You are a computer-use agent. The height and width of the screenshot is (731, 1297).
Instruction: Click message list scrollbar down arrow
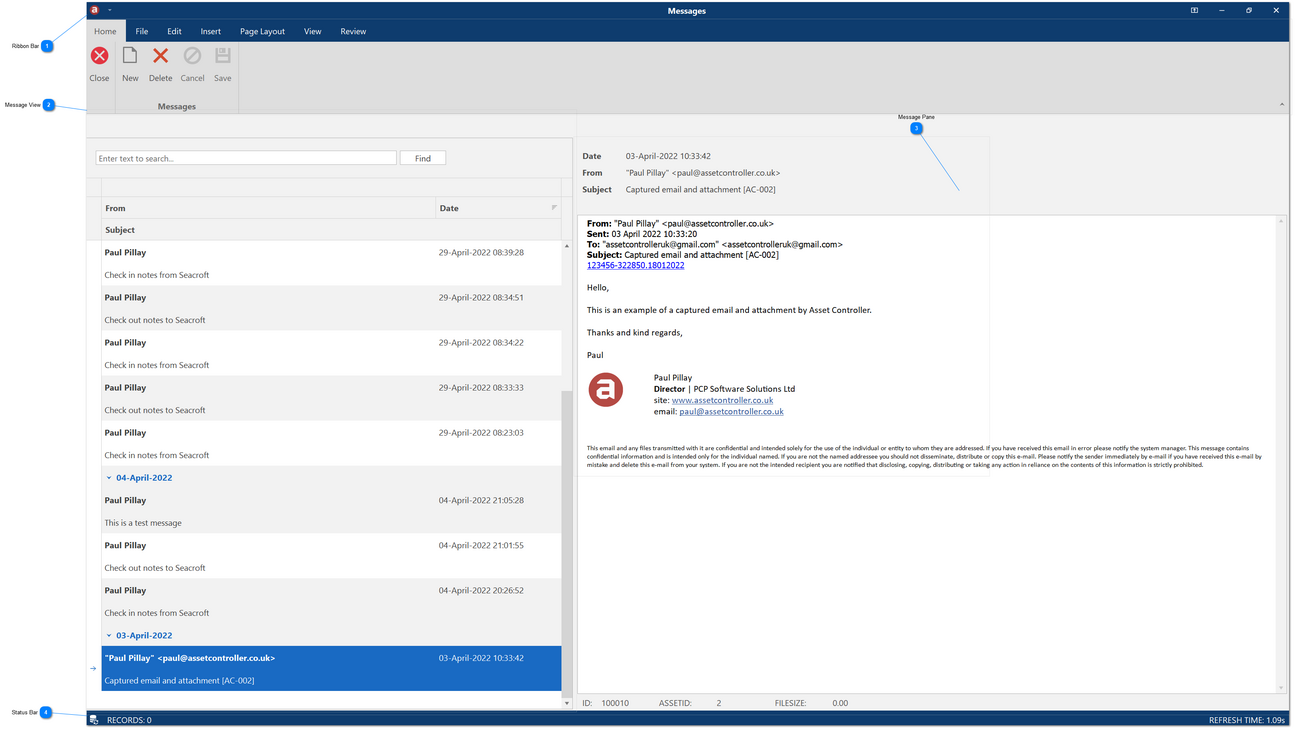567,703
